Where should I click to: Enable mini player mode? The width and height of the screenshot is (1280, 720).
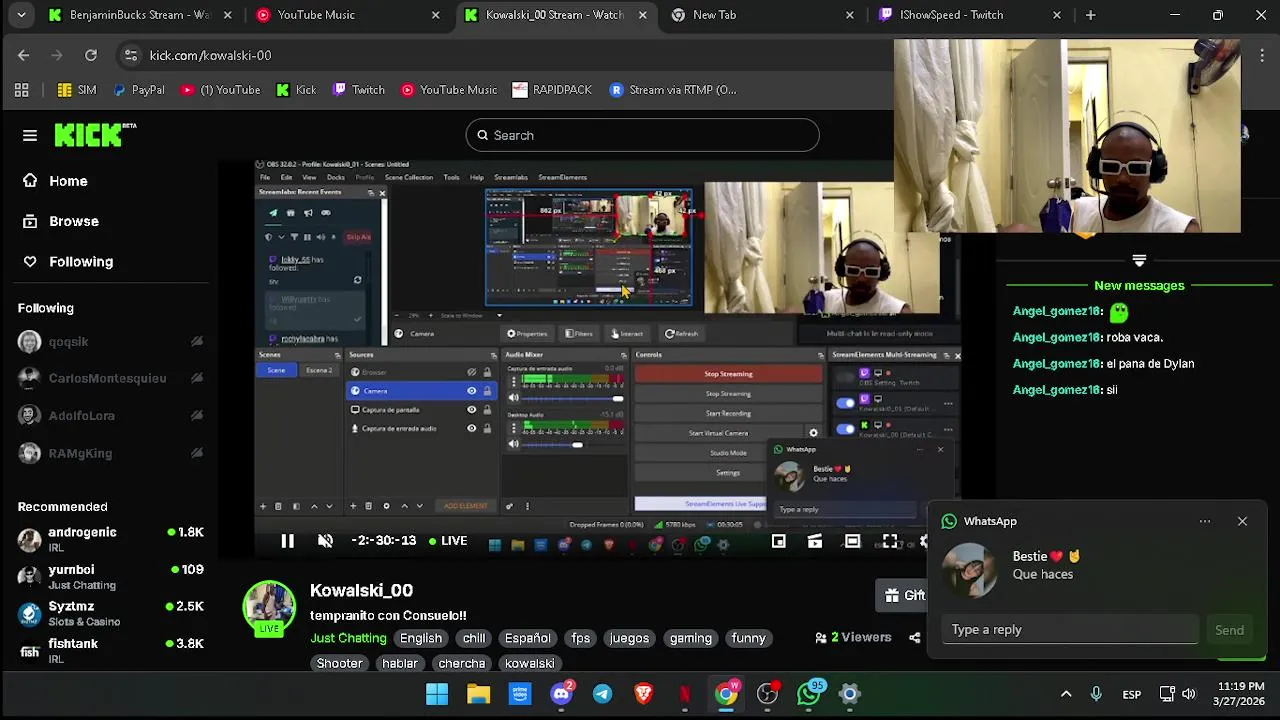(778, 541)
